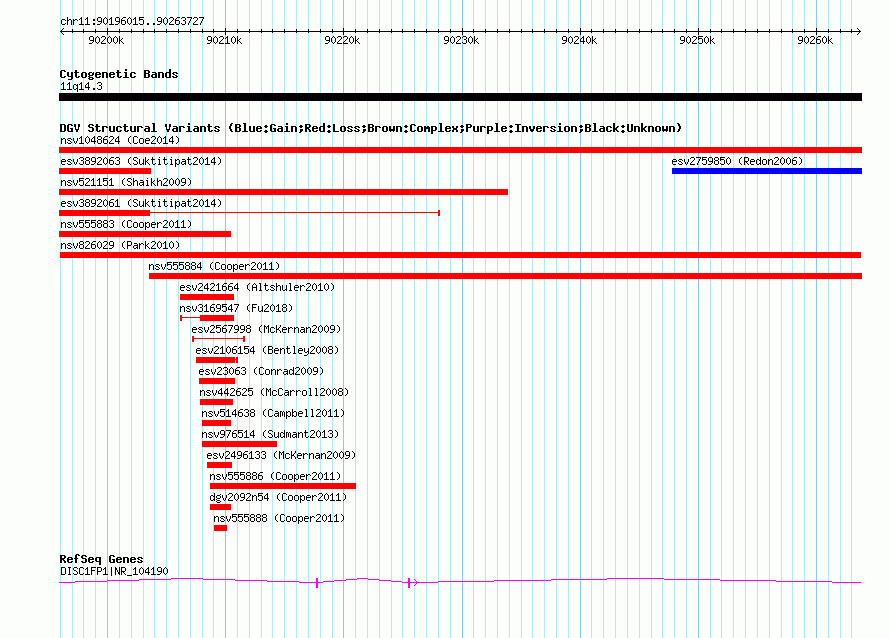Click the red bar under nsv1048624
Image resolution: width=890 pixels, height=638 pixels.
pos(460,150)
